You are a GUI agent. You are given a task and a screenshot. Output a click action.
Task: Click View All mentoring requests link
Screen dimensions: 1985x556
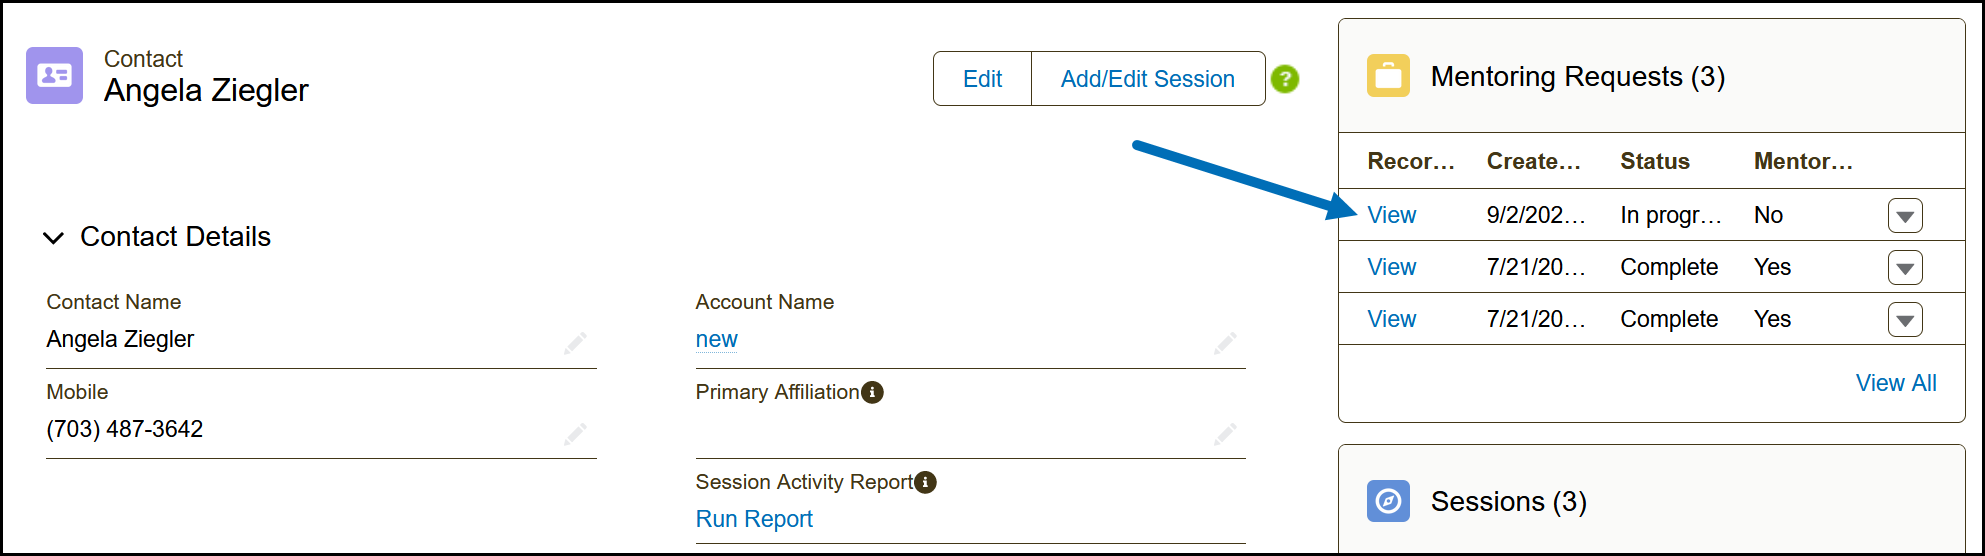1896,383
